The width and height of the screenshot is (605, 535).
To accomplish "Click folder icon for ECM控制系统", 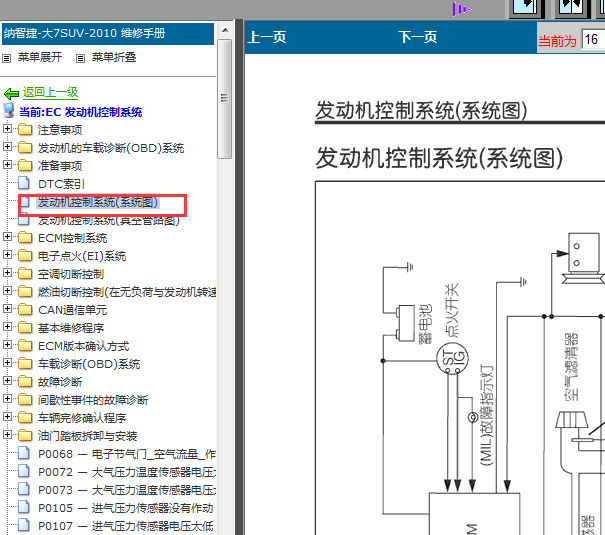I will click(25, 238).
